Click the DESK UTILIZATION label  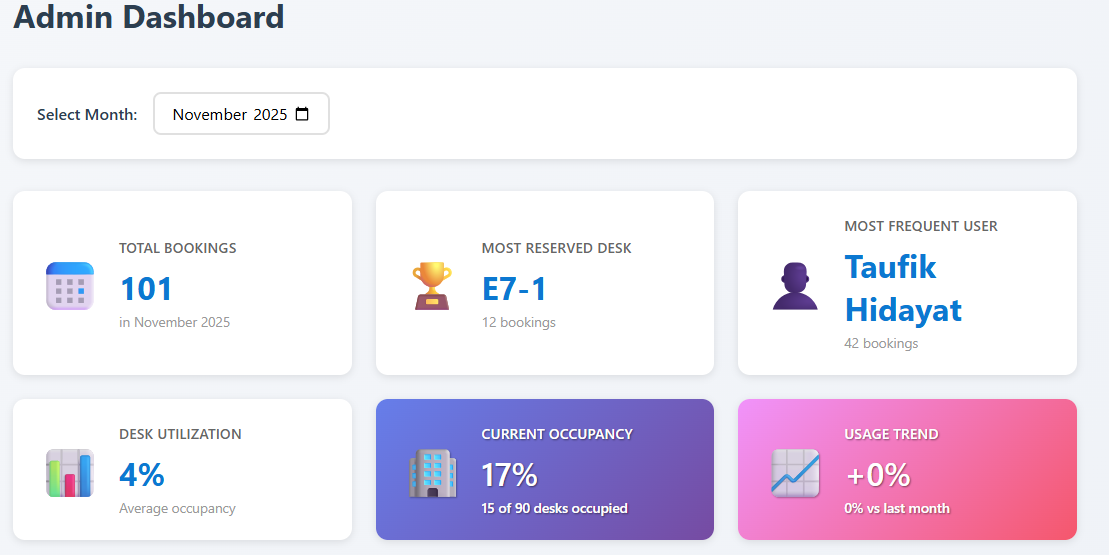pos(180,434)
